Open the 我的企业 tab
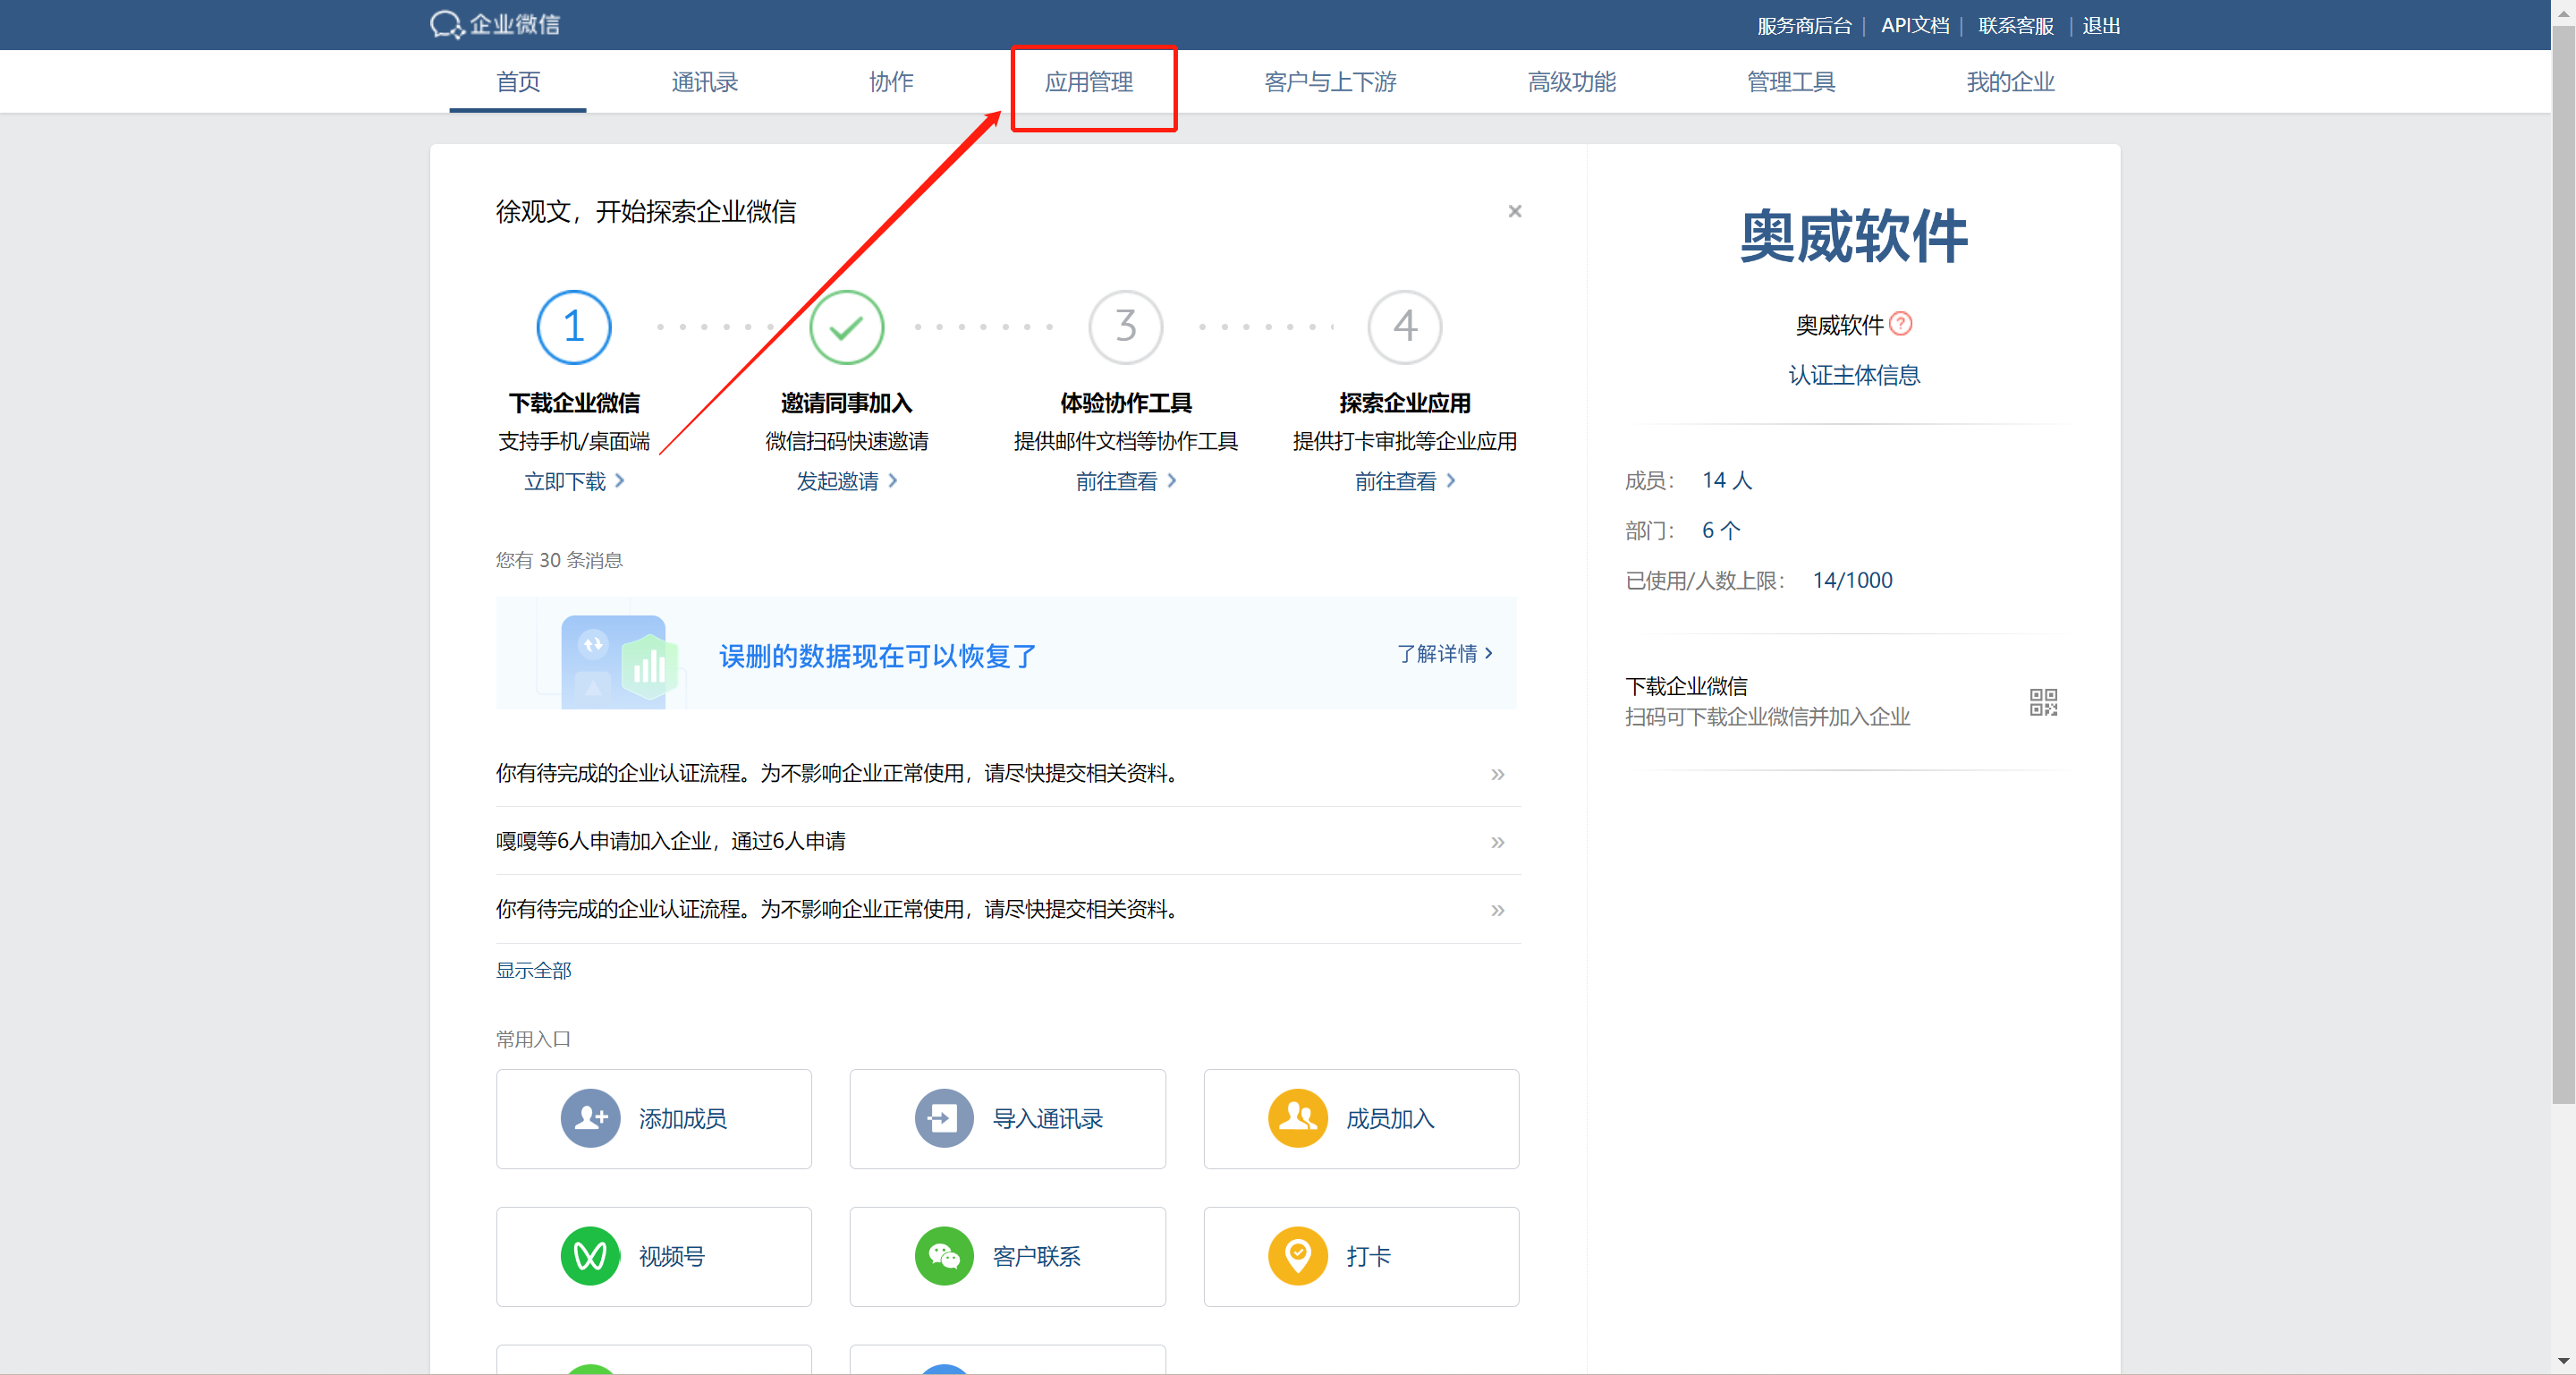The height and width of the screenshot is (1375, 2576). pyautogui.click(x=2010, y=82)
